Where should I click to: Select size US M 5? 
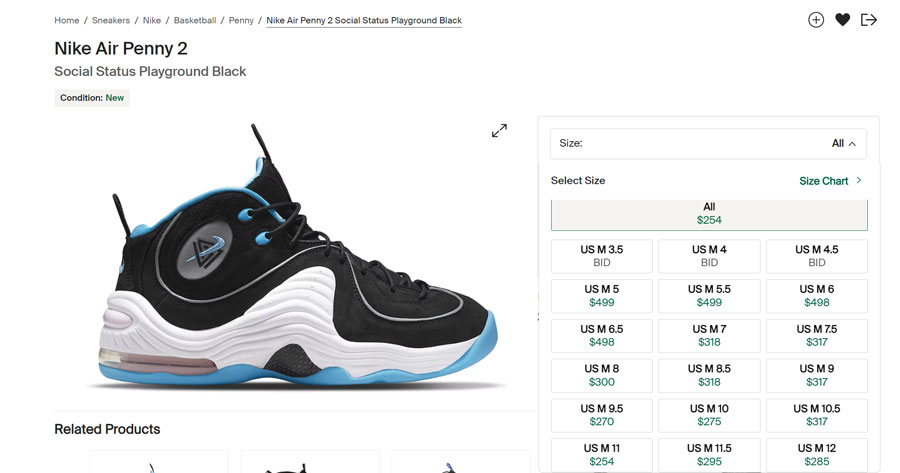(602, 296)
